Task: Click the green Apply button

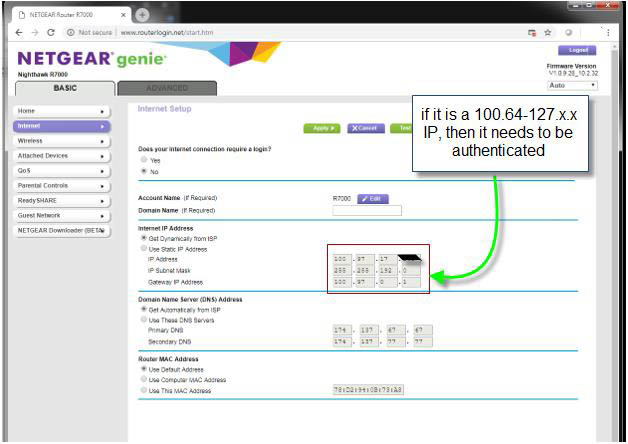Action: coord(322,128)
